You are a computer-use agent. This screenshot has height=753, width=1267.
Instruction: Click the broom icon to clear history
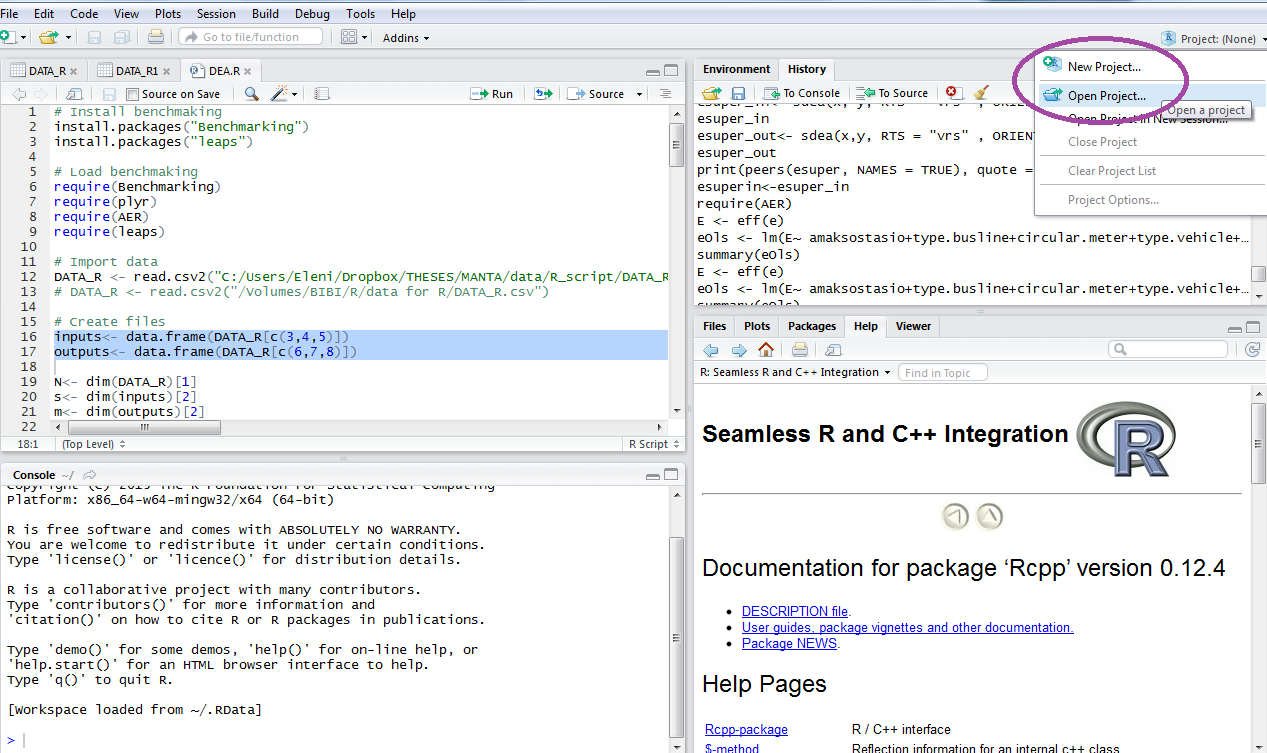pyautogui.click(x=981, y=93)
